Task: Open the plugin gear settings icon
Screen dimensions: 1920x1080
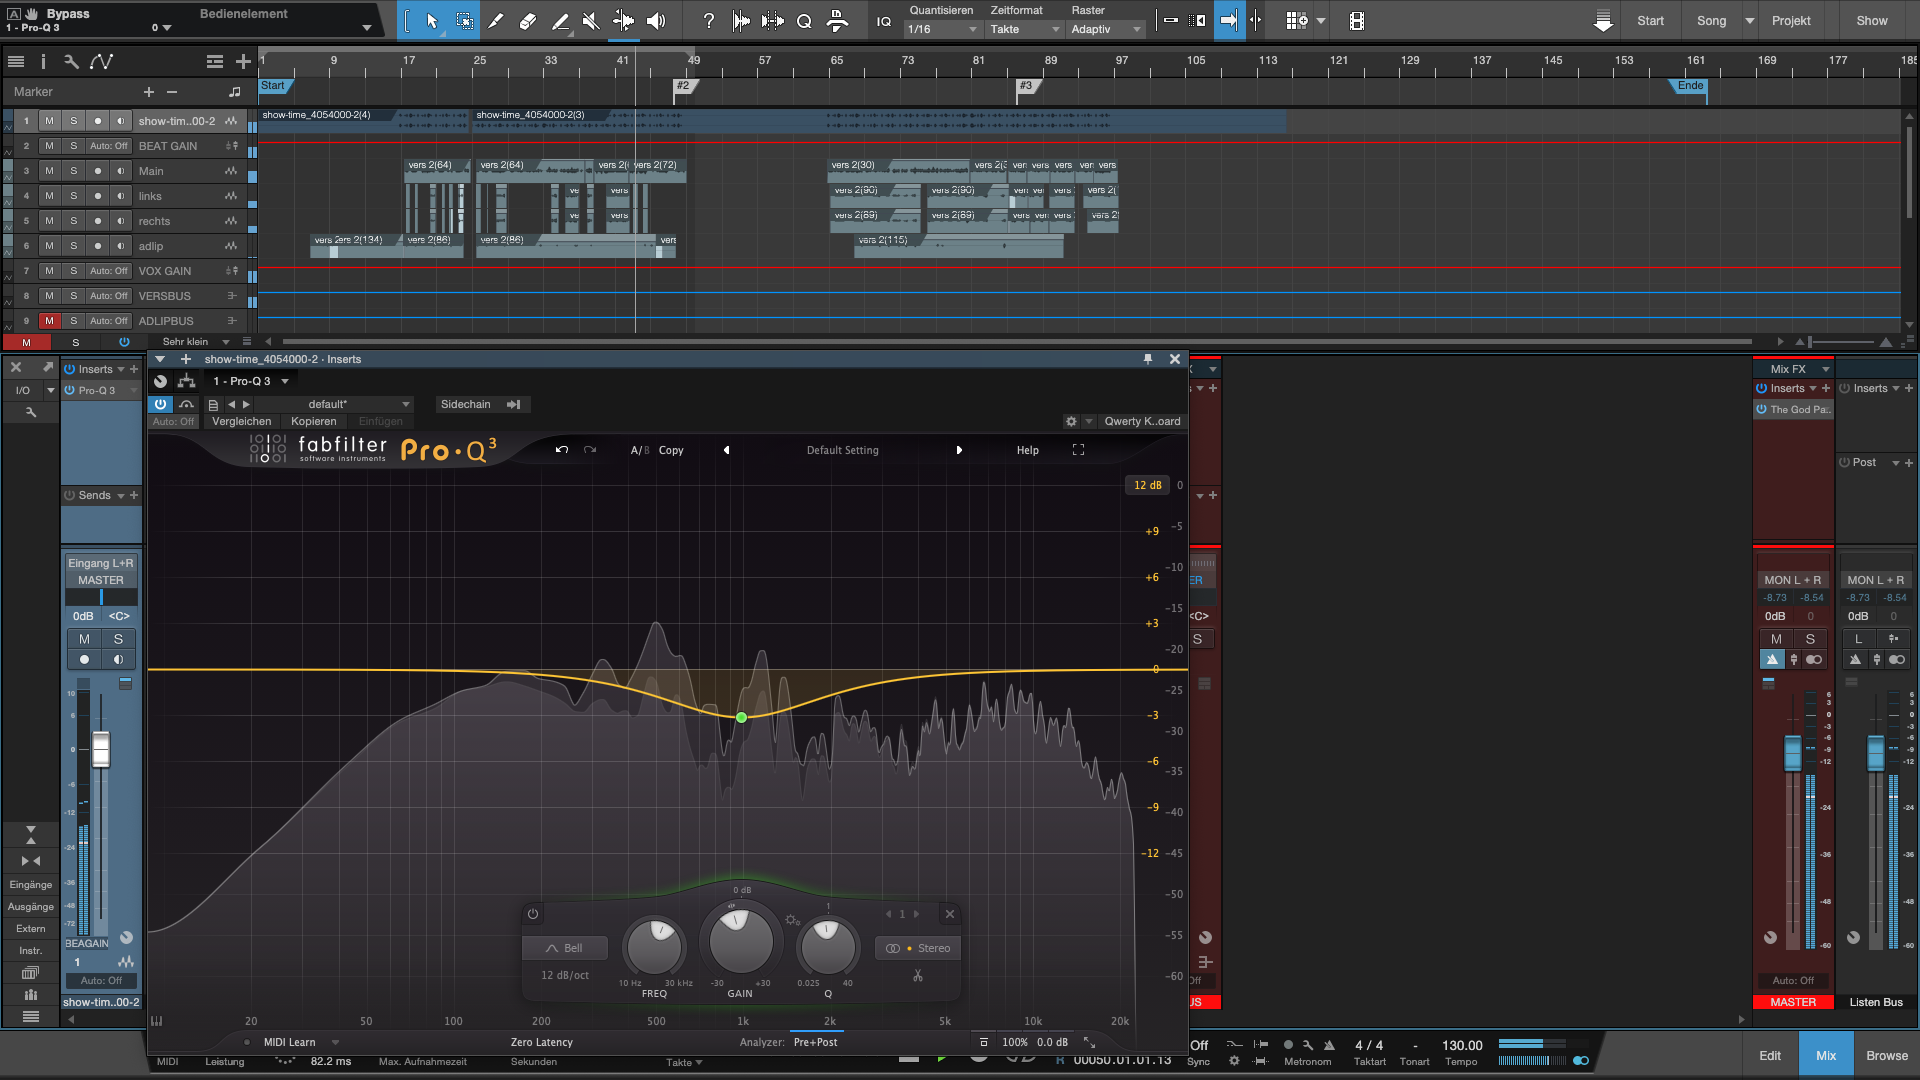Action: 1071,422
